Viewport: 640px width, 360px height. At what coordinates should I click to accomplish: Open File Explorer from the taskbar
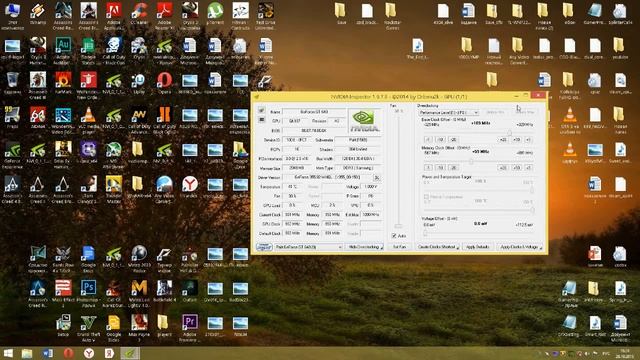[x=27, y=353]
